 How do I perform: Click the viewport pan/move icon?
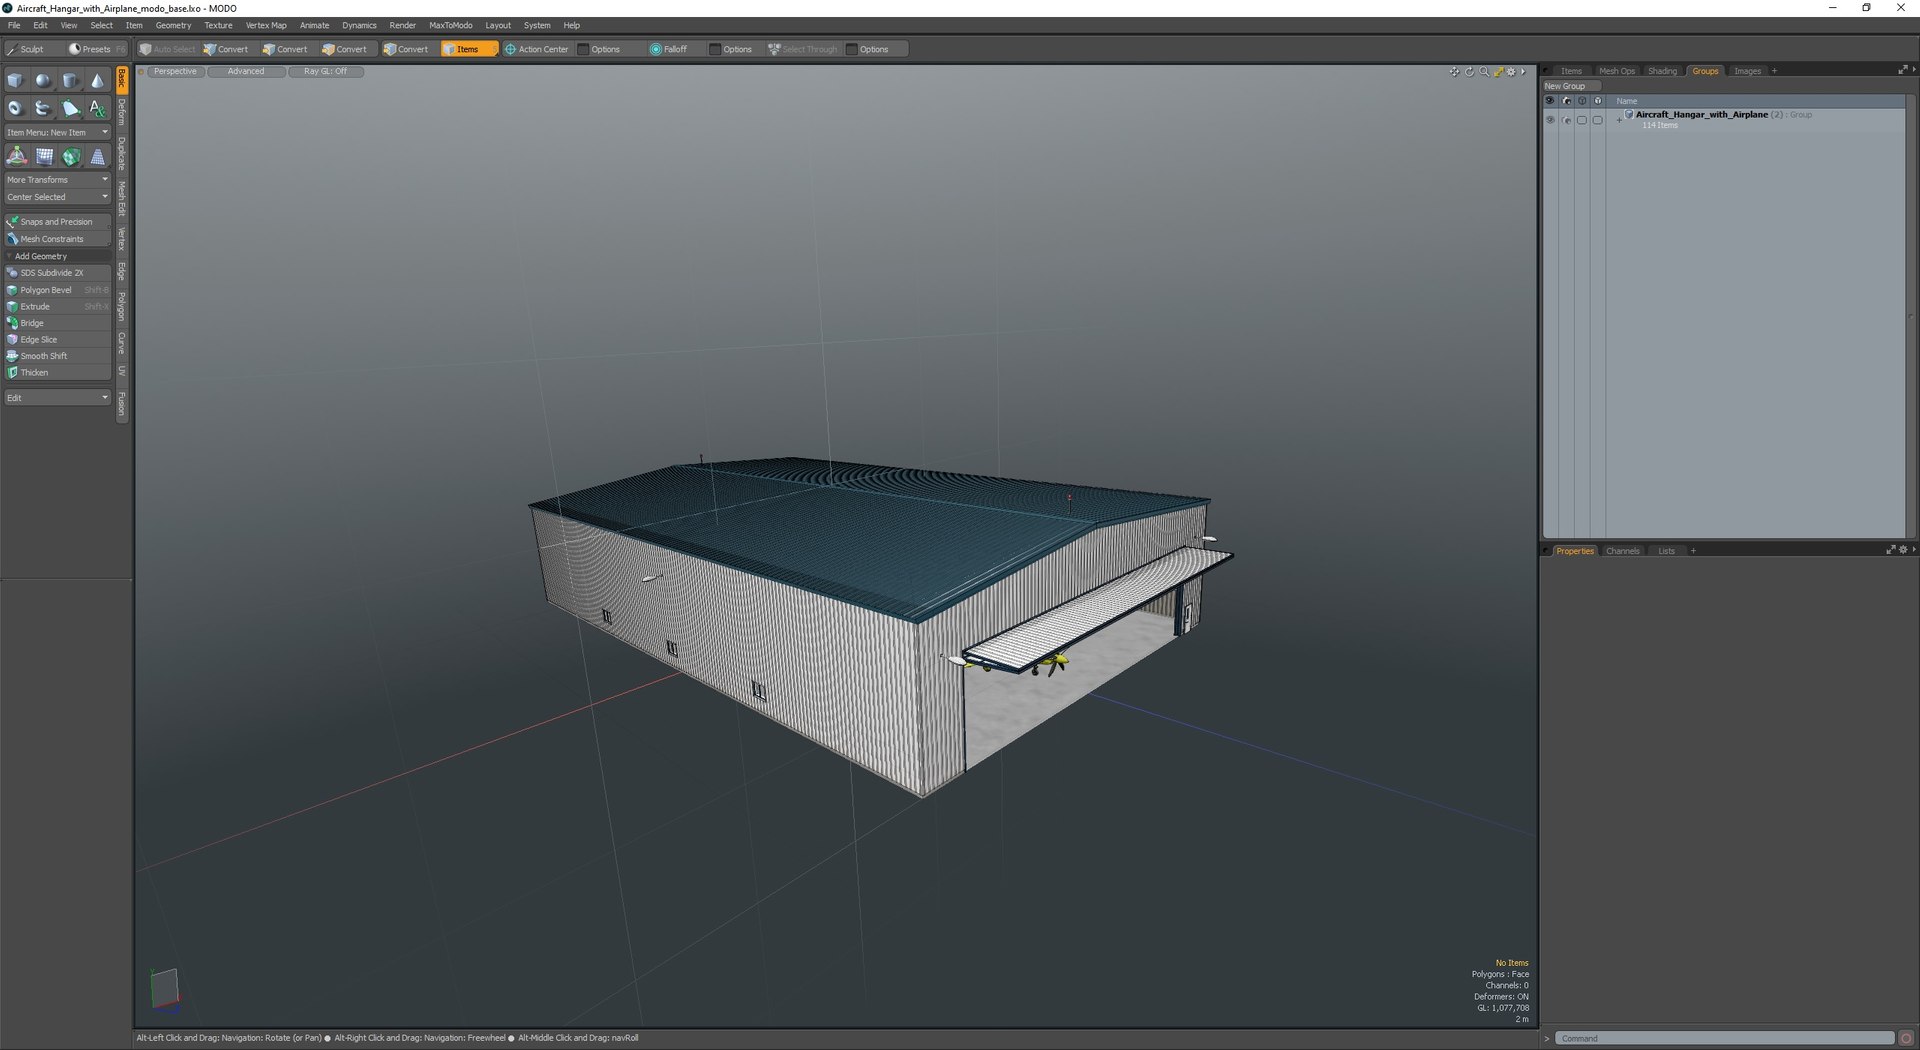coord(1454,72)
